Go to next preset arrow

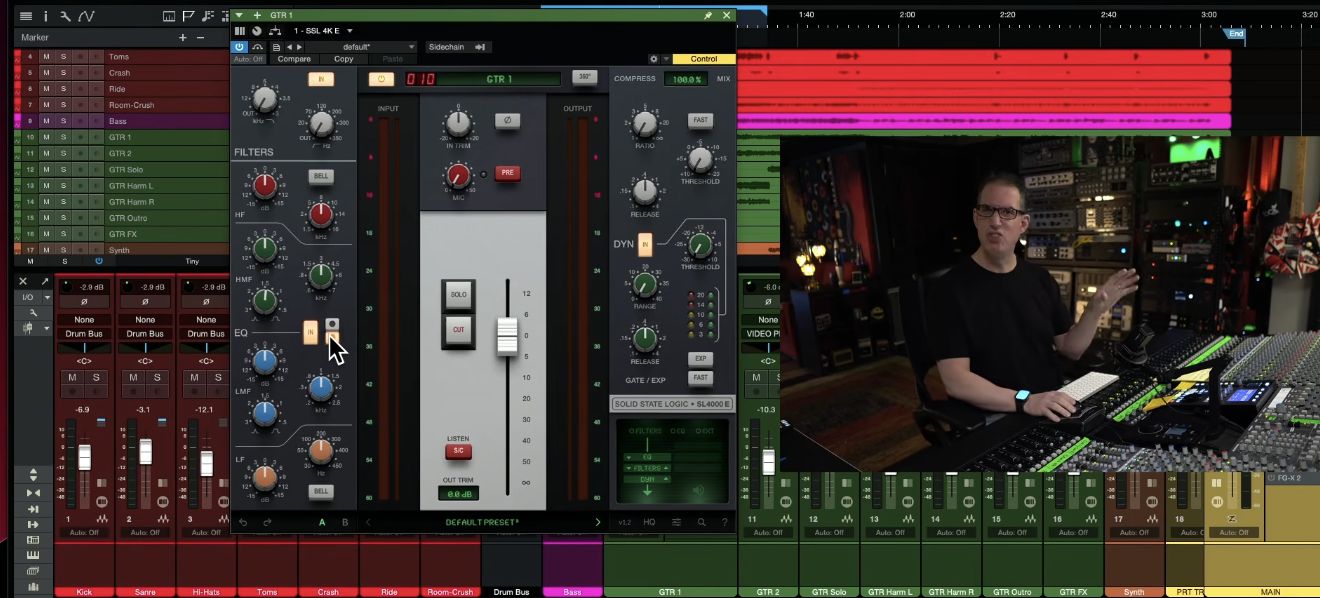[x=299, y=47]
